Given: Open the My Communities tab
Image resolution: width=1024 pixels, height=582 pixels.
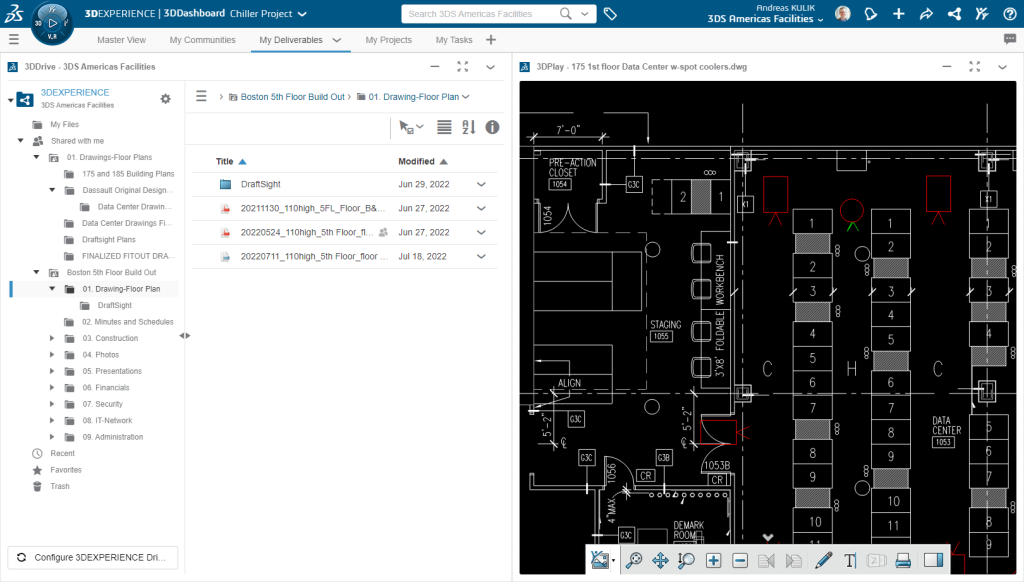Looking at the screenshot, I should [x=202, y=40].
